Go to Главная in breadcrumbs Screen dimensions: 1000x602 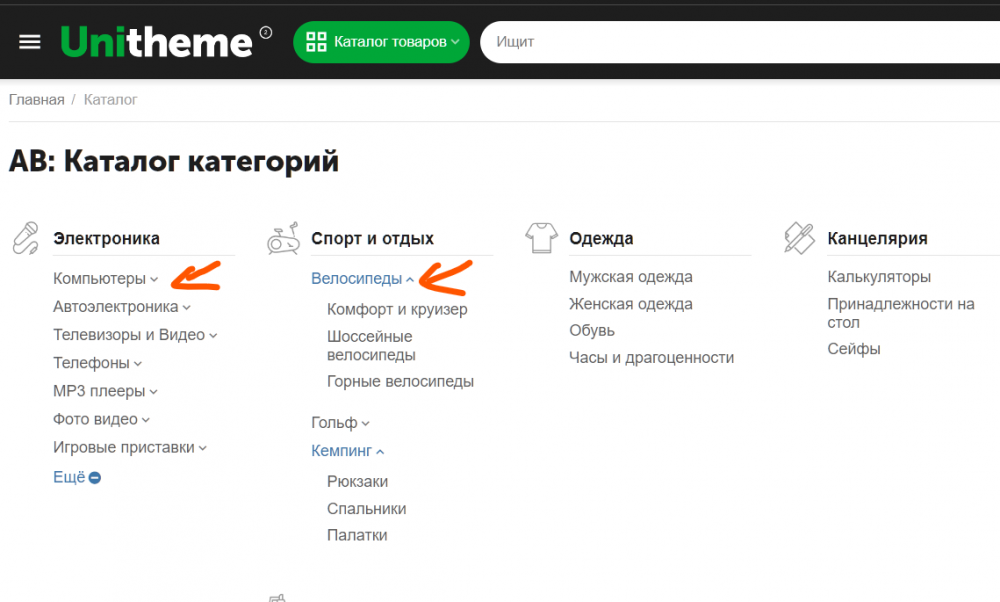point(36,100)
